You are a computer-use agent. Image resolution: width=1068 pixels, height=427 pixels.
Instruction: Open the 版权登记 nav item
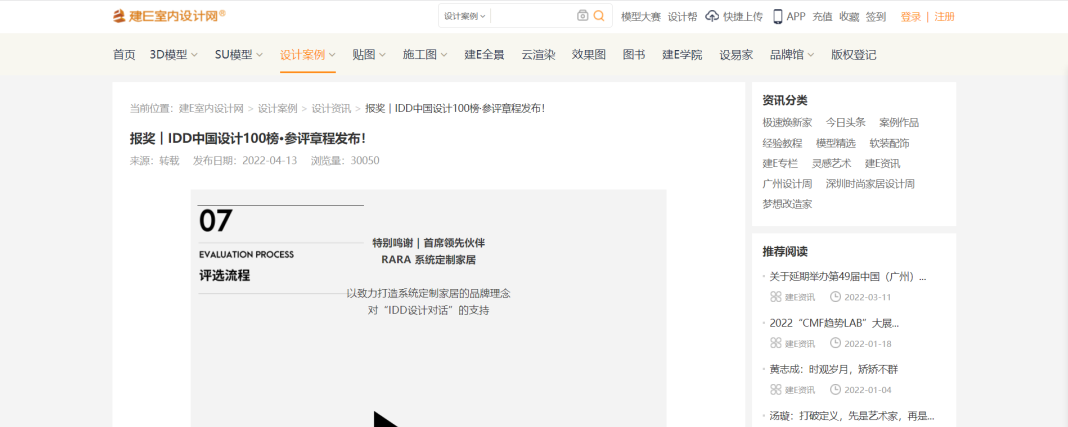pyautogui.click(x=853, y=55)
